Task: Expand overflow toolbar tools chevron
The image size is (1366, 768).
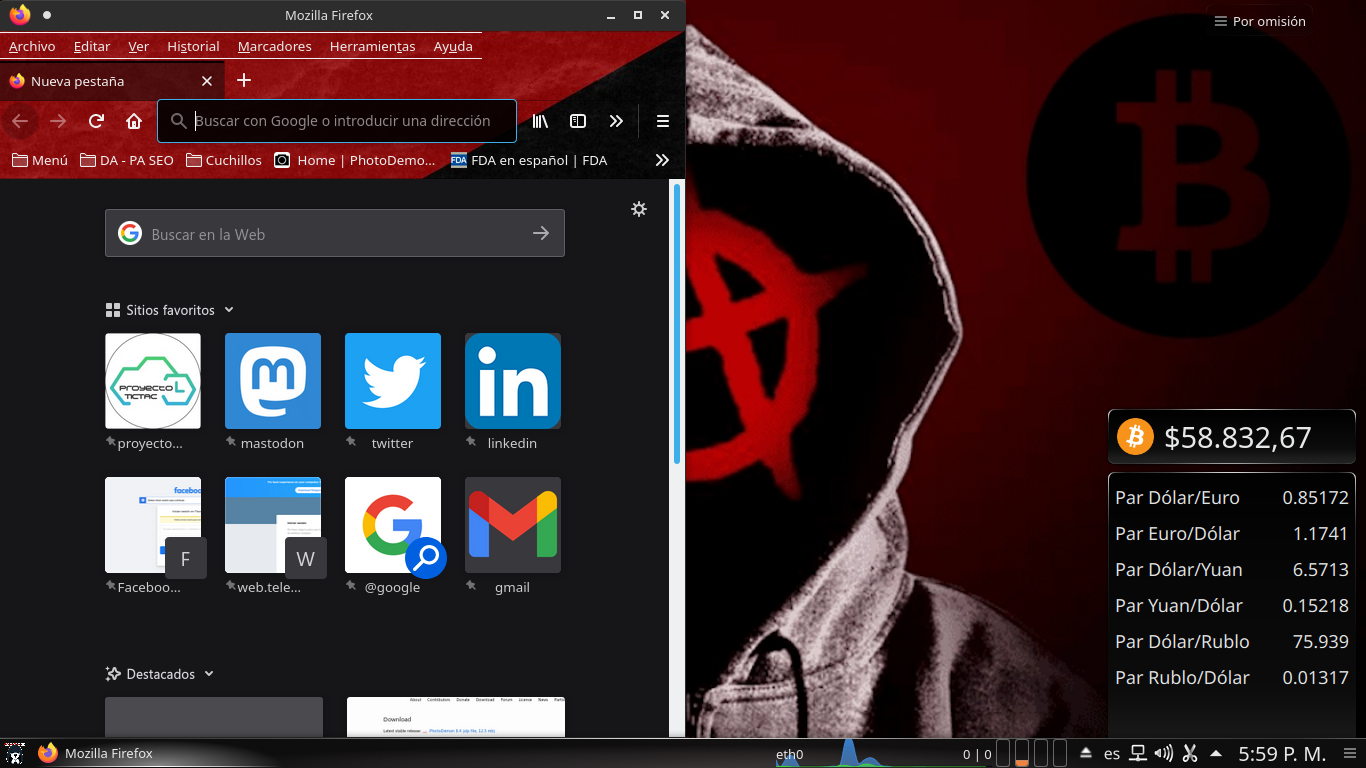Action: point(616,121)
